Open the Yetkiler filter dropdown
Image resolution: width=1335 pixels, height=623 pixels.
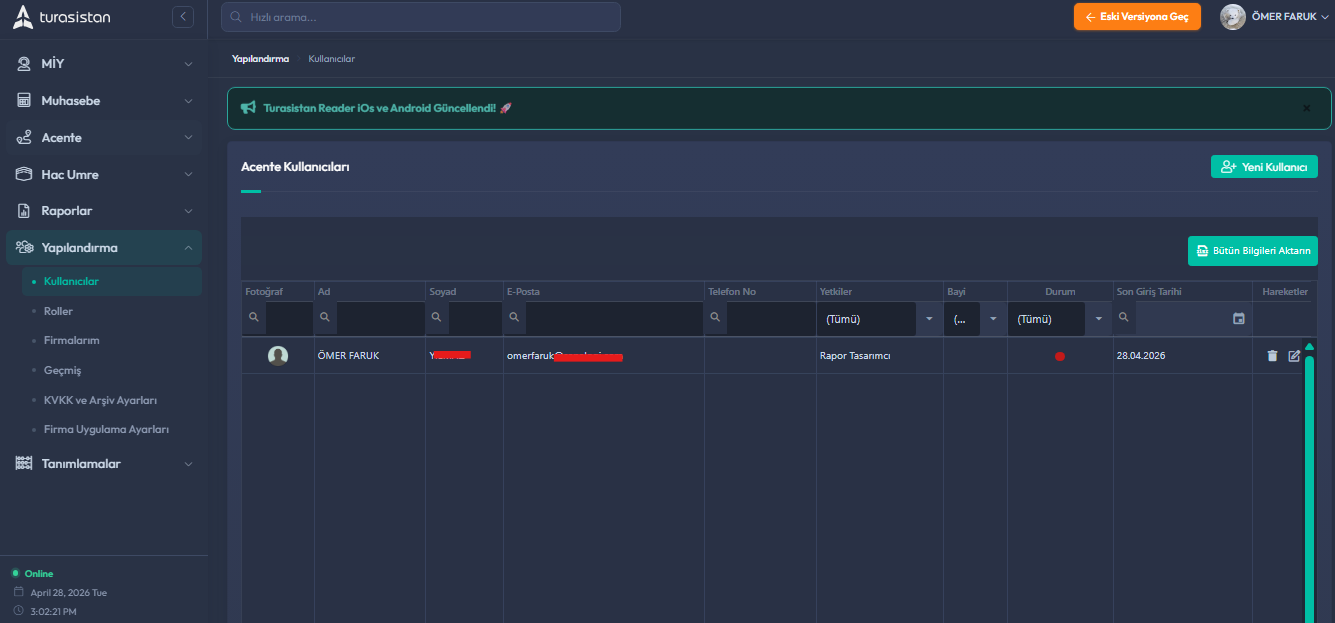[x=929, y=319]
